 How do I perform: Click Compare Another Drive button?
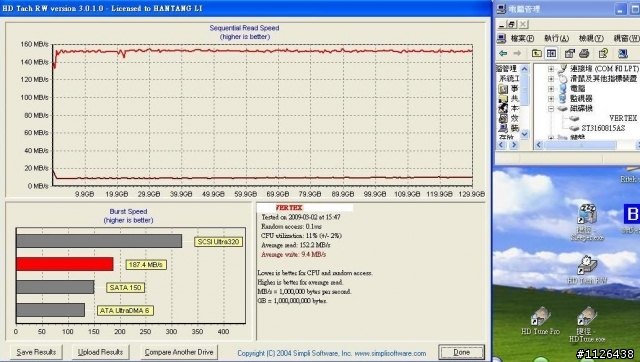point(179,352)
